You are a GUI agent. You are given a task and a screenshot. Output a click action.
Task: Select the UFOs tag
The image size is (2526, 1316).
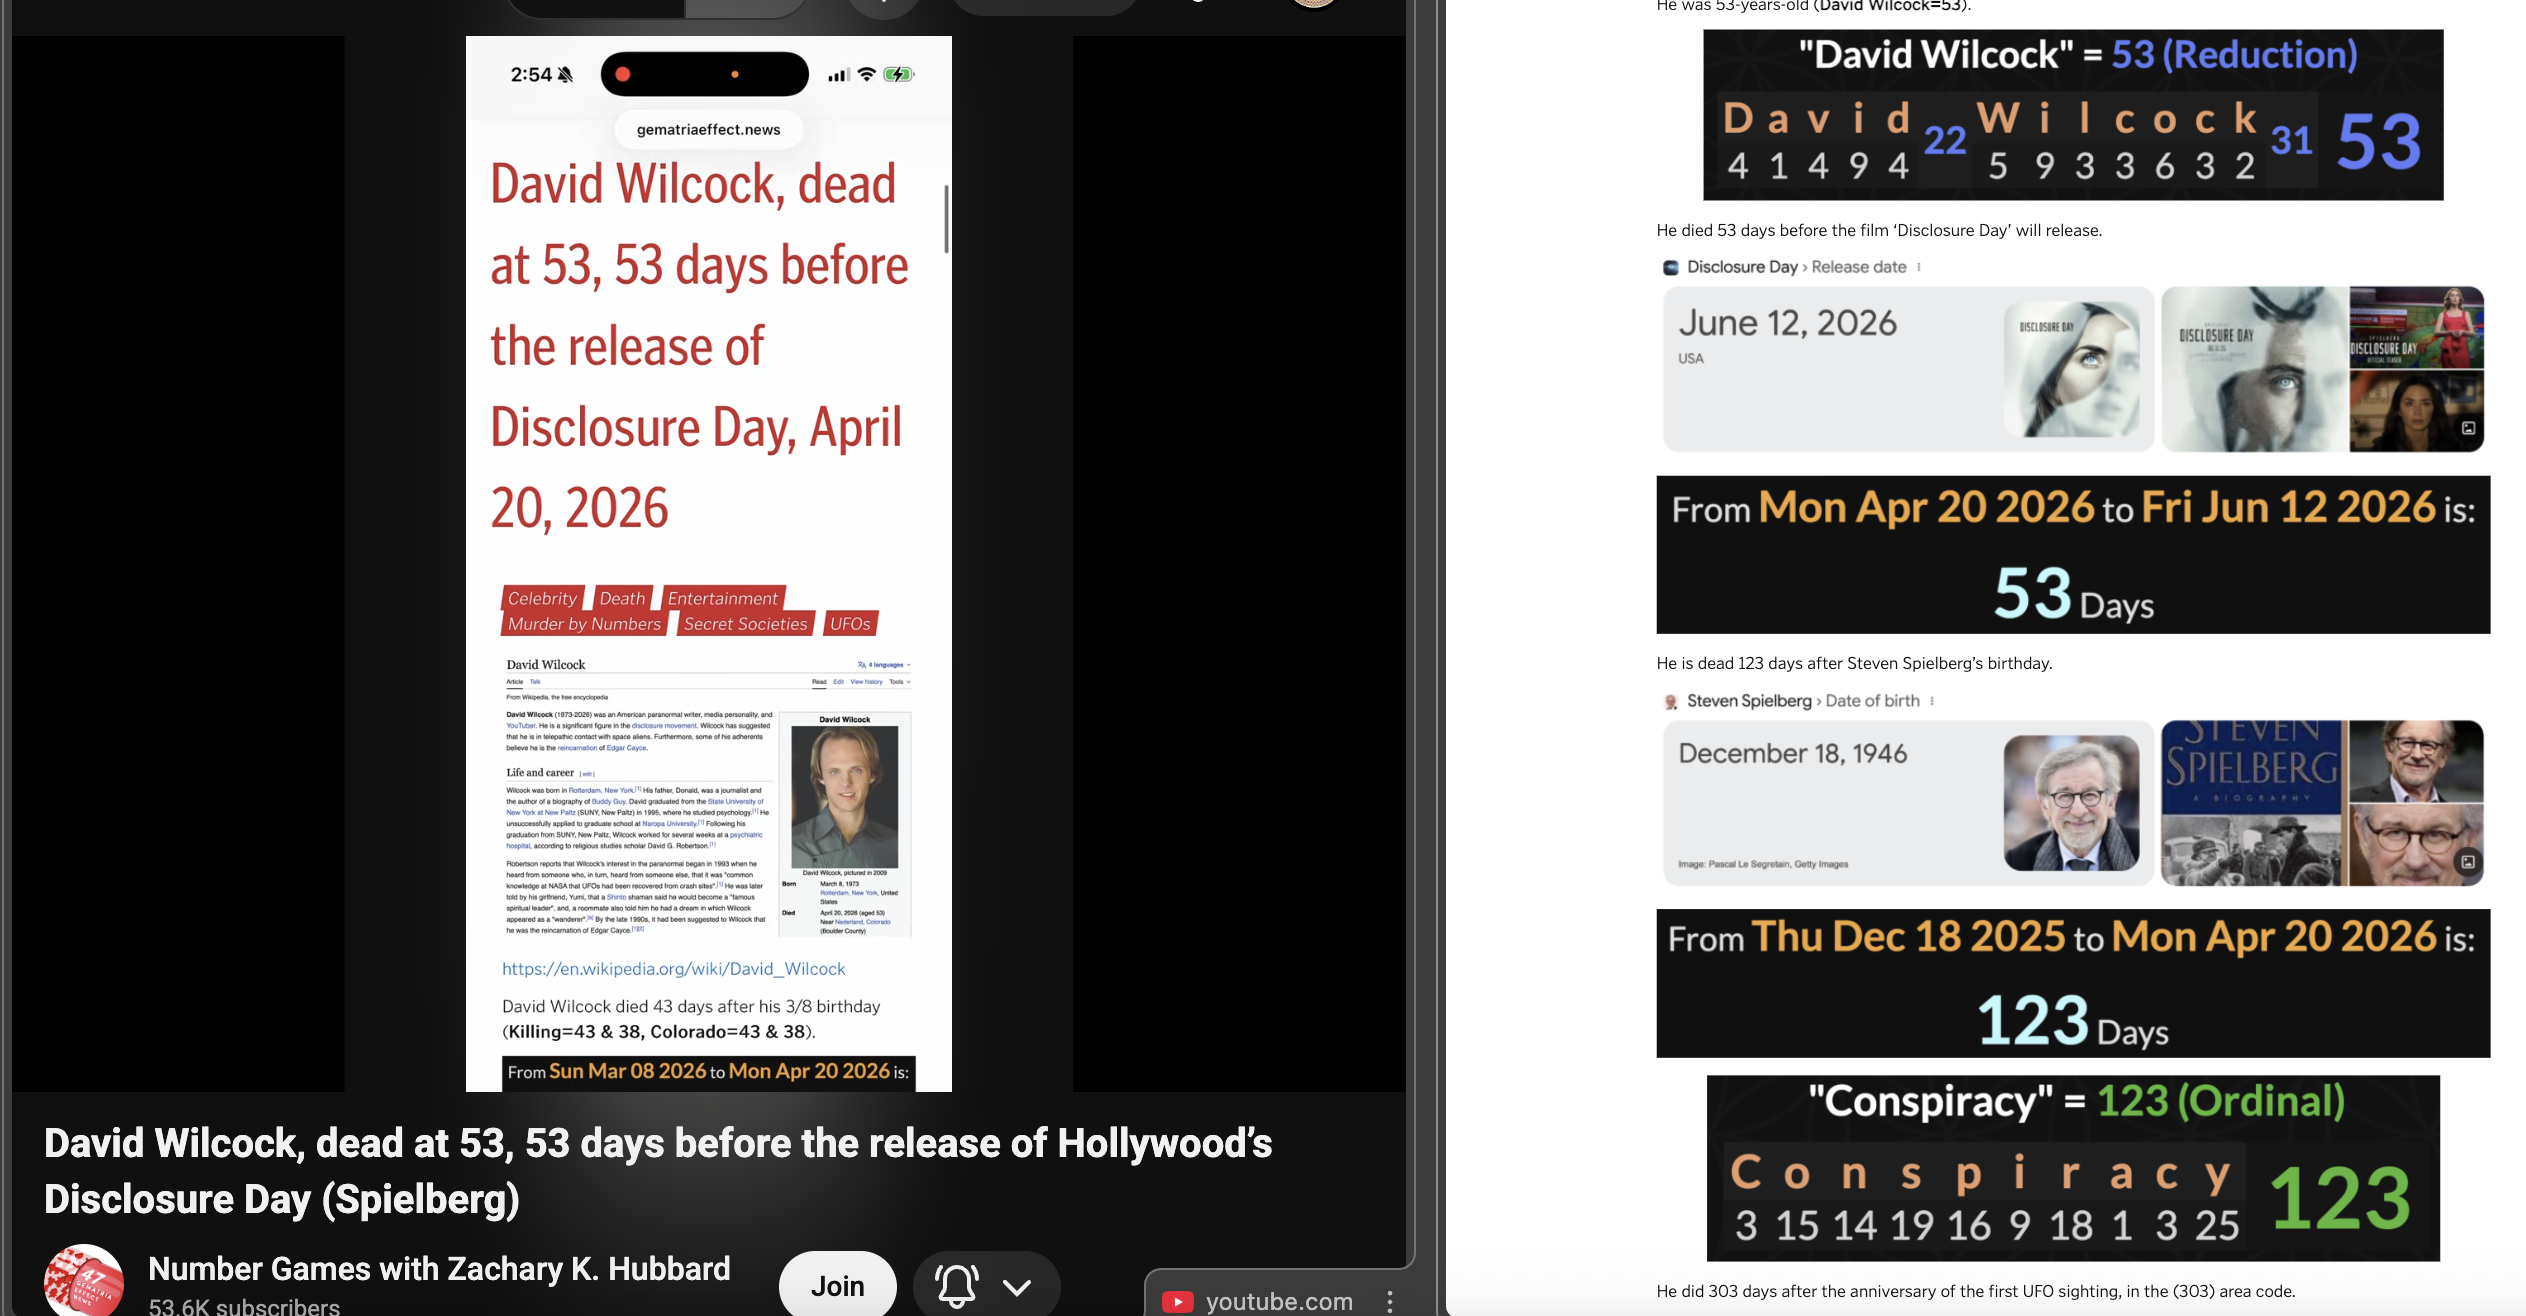850,623
